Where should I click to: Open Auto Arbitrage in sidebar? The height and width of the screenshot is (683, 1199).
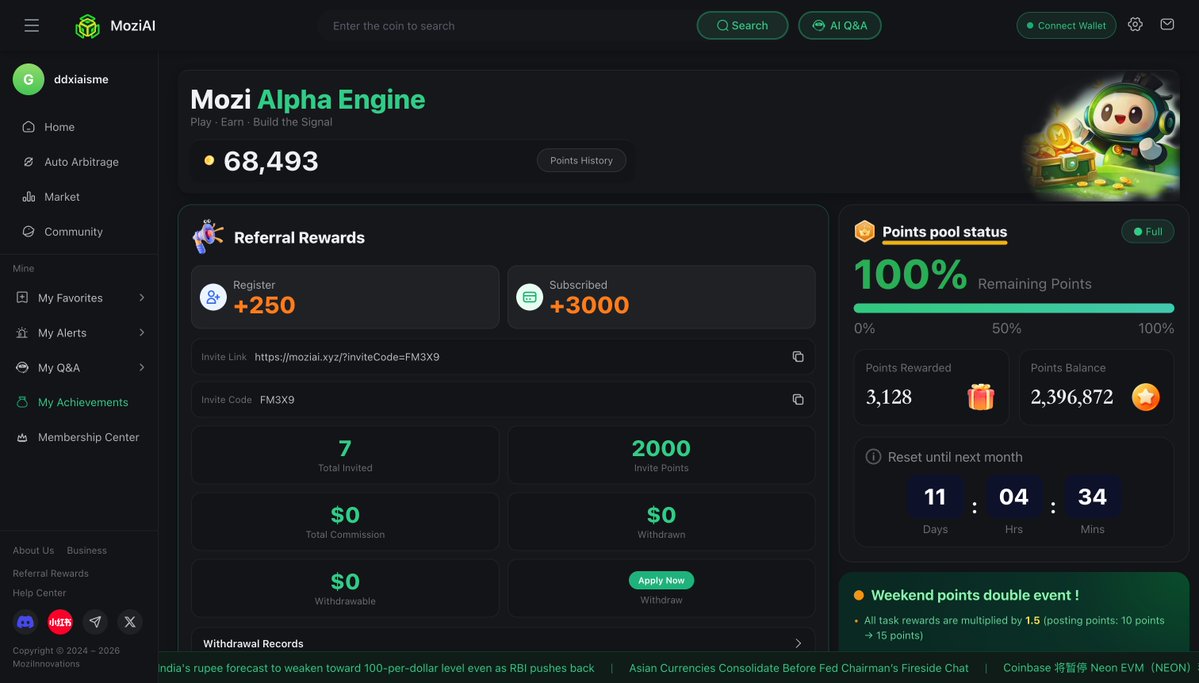79,162
